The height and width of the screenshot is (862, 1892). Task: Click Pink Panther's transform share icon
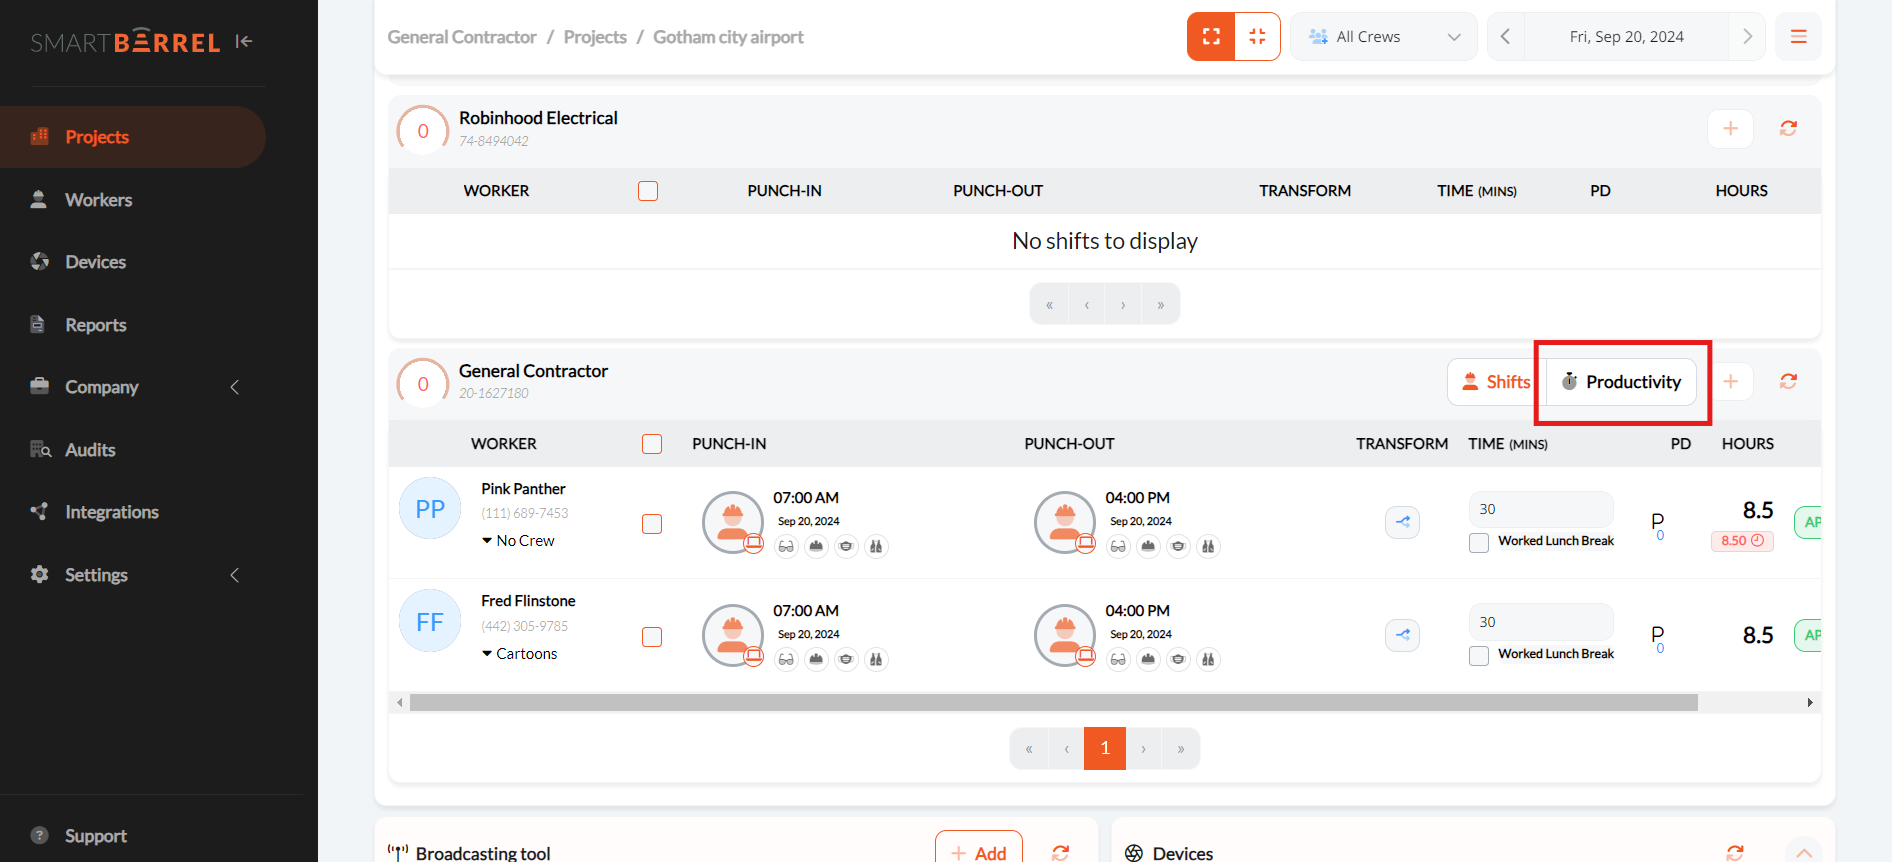[x=1402, y=522]
